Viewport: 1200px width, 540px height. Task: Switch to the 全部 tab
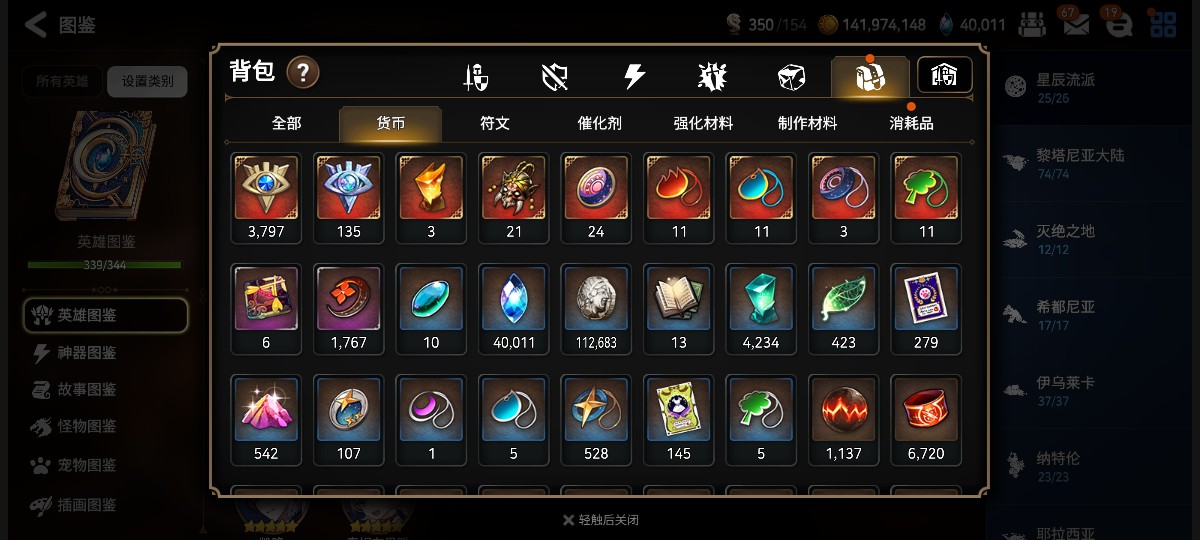(286, 123)
